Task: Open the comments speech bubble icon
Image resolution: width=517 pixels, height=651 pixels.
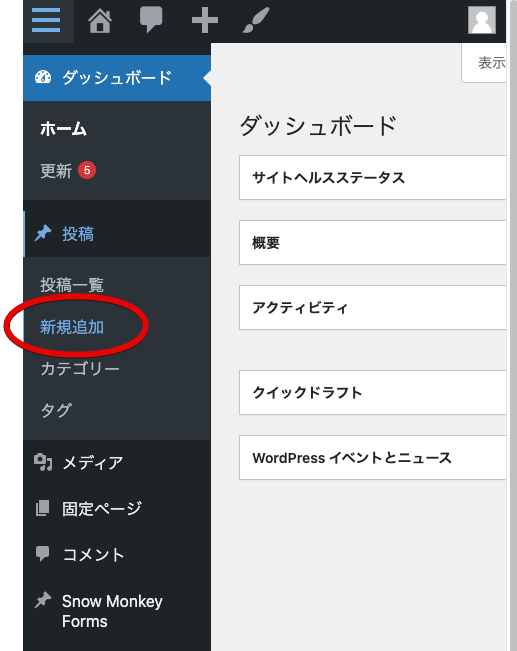Action: tap(151, 20)
